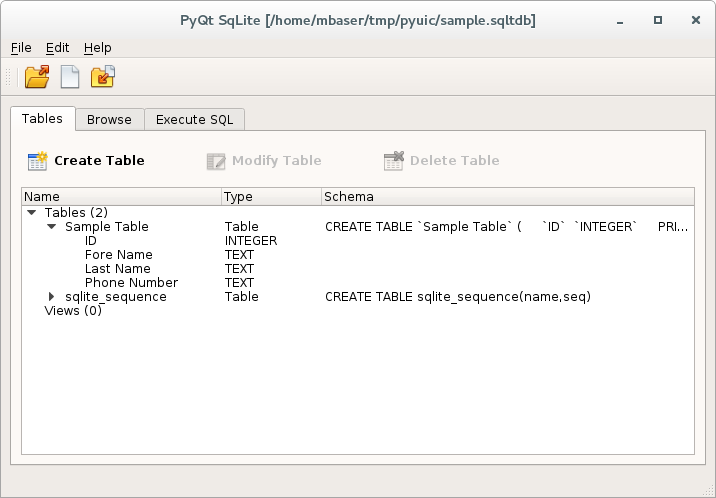The image size is (716, 498).
Task: Click the Create Table button label
Action: [x=100, y=161]
